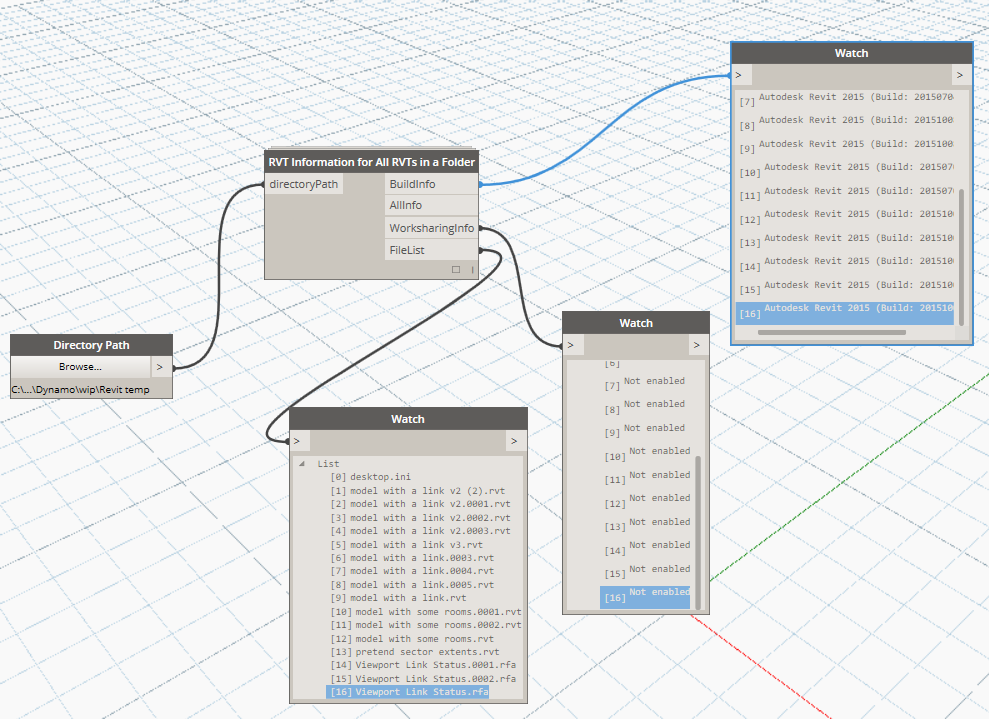Click the input port of the top-right Watch node

[x=738, y=74]
